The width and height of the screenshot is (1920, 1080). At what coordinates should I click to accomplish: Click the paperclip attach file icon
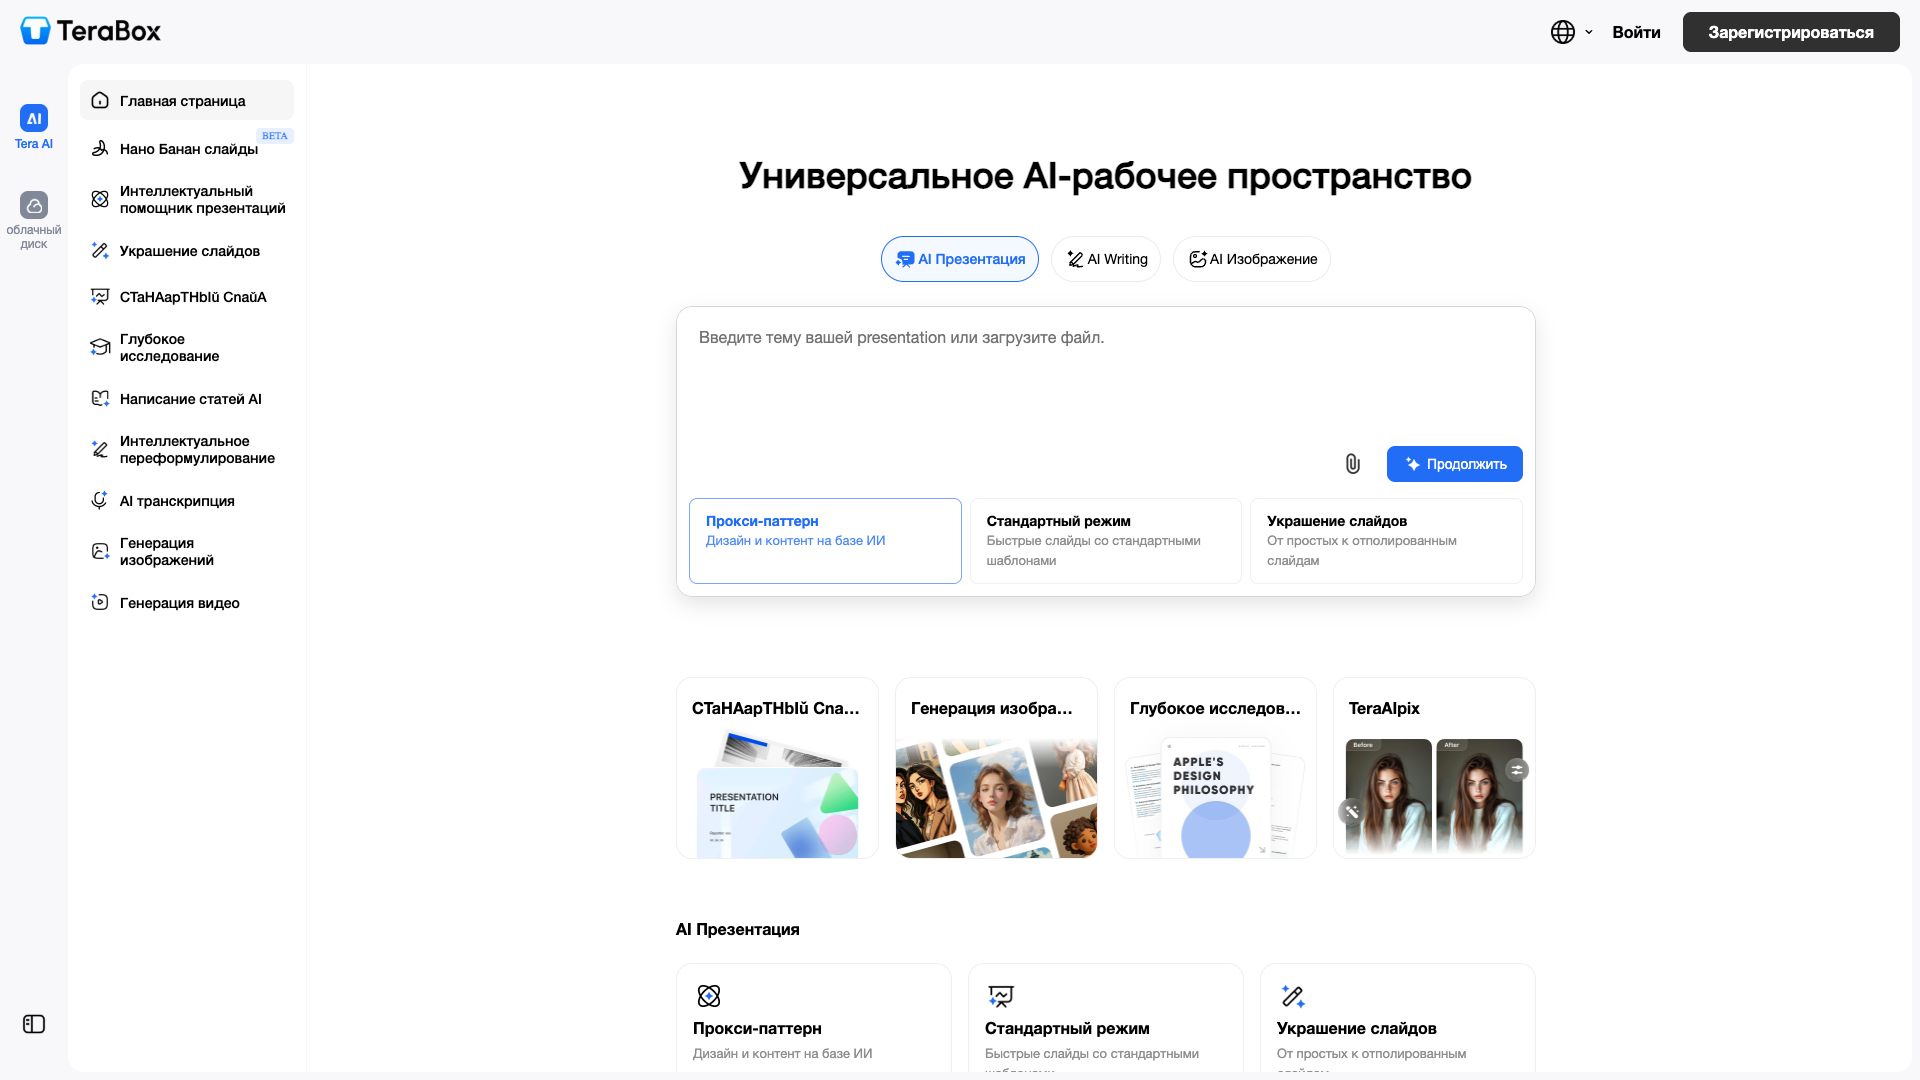click(x=1352, y=464)
